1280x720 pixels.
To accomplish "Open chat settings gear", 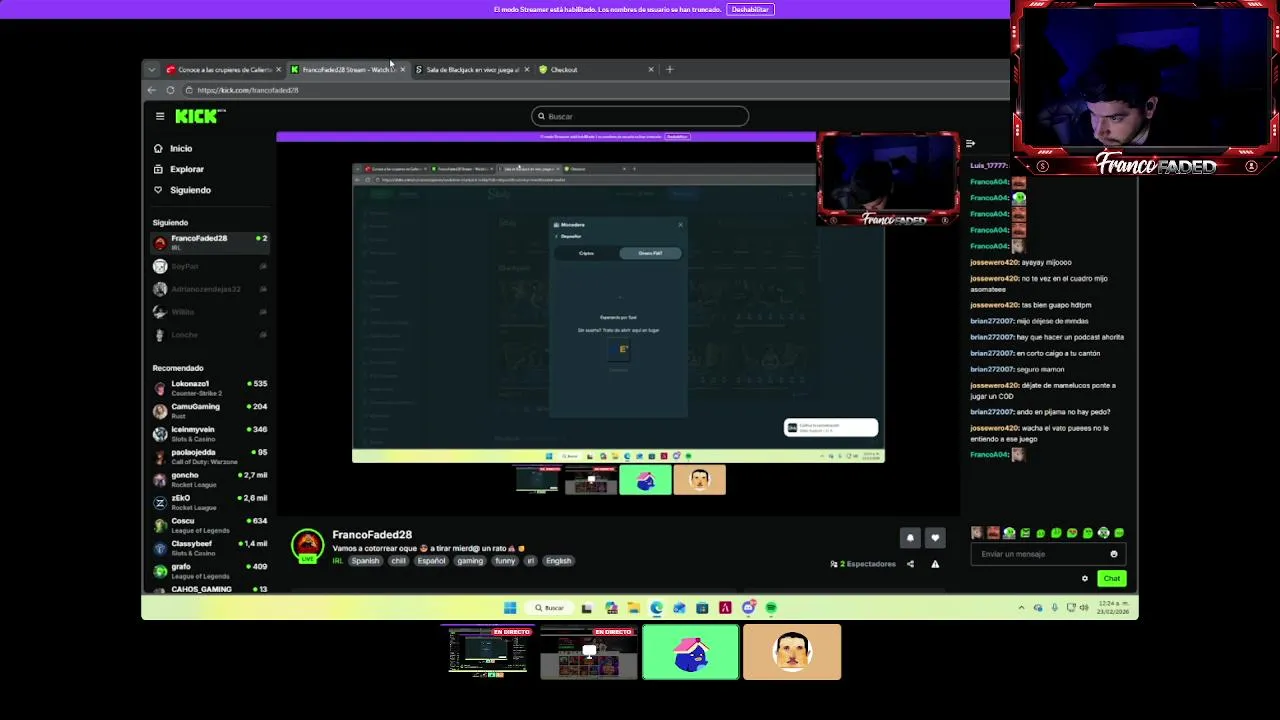I will (1085, 578).
